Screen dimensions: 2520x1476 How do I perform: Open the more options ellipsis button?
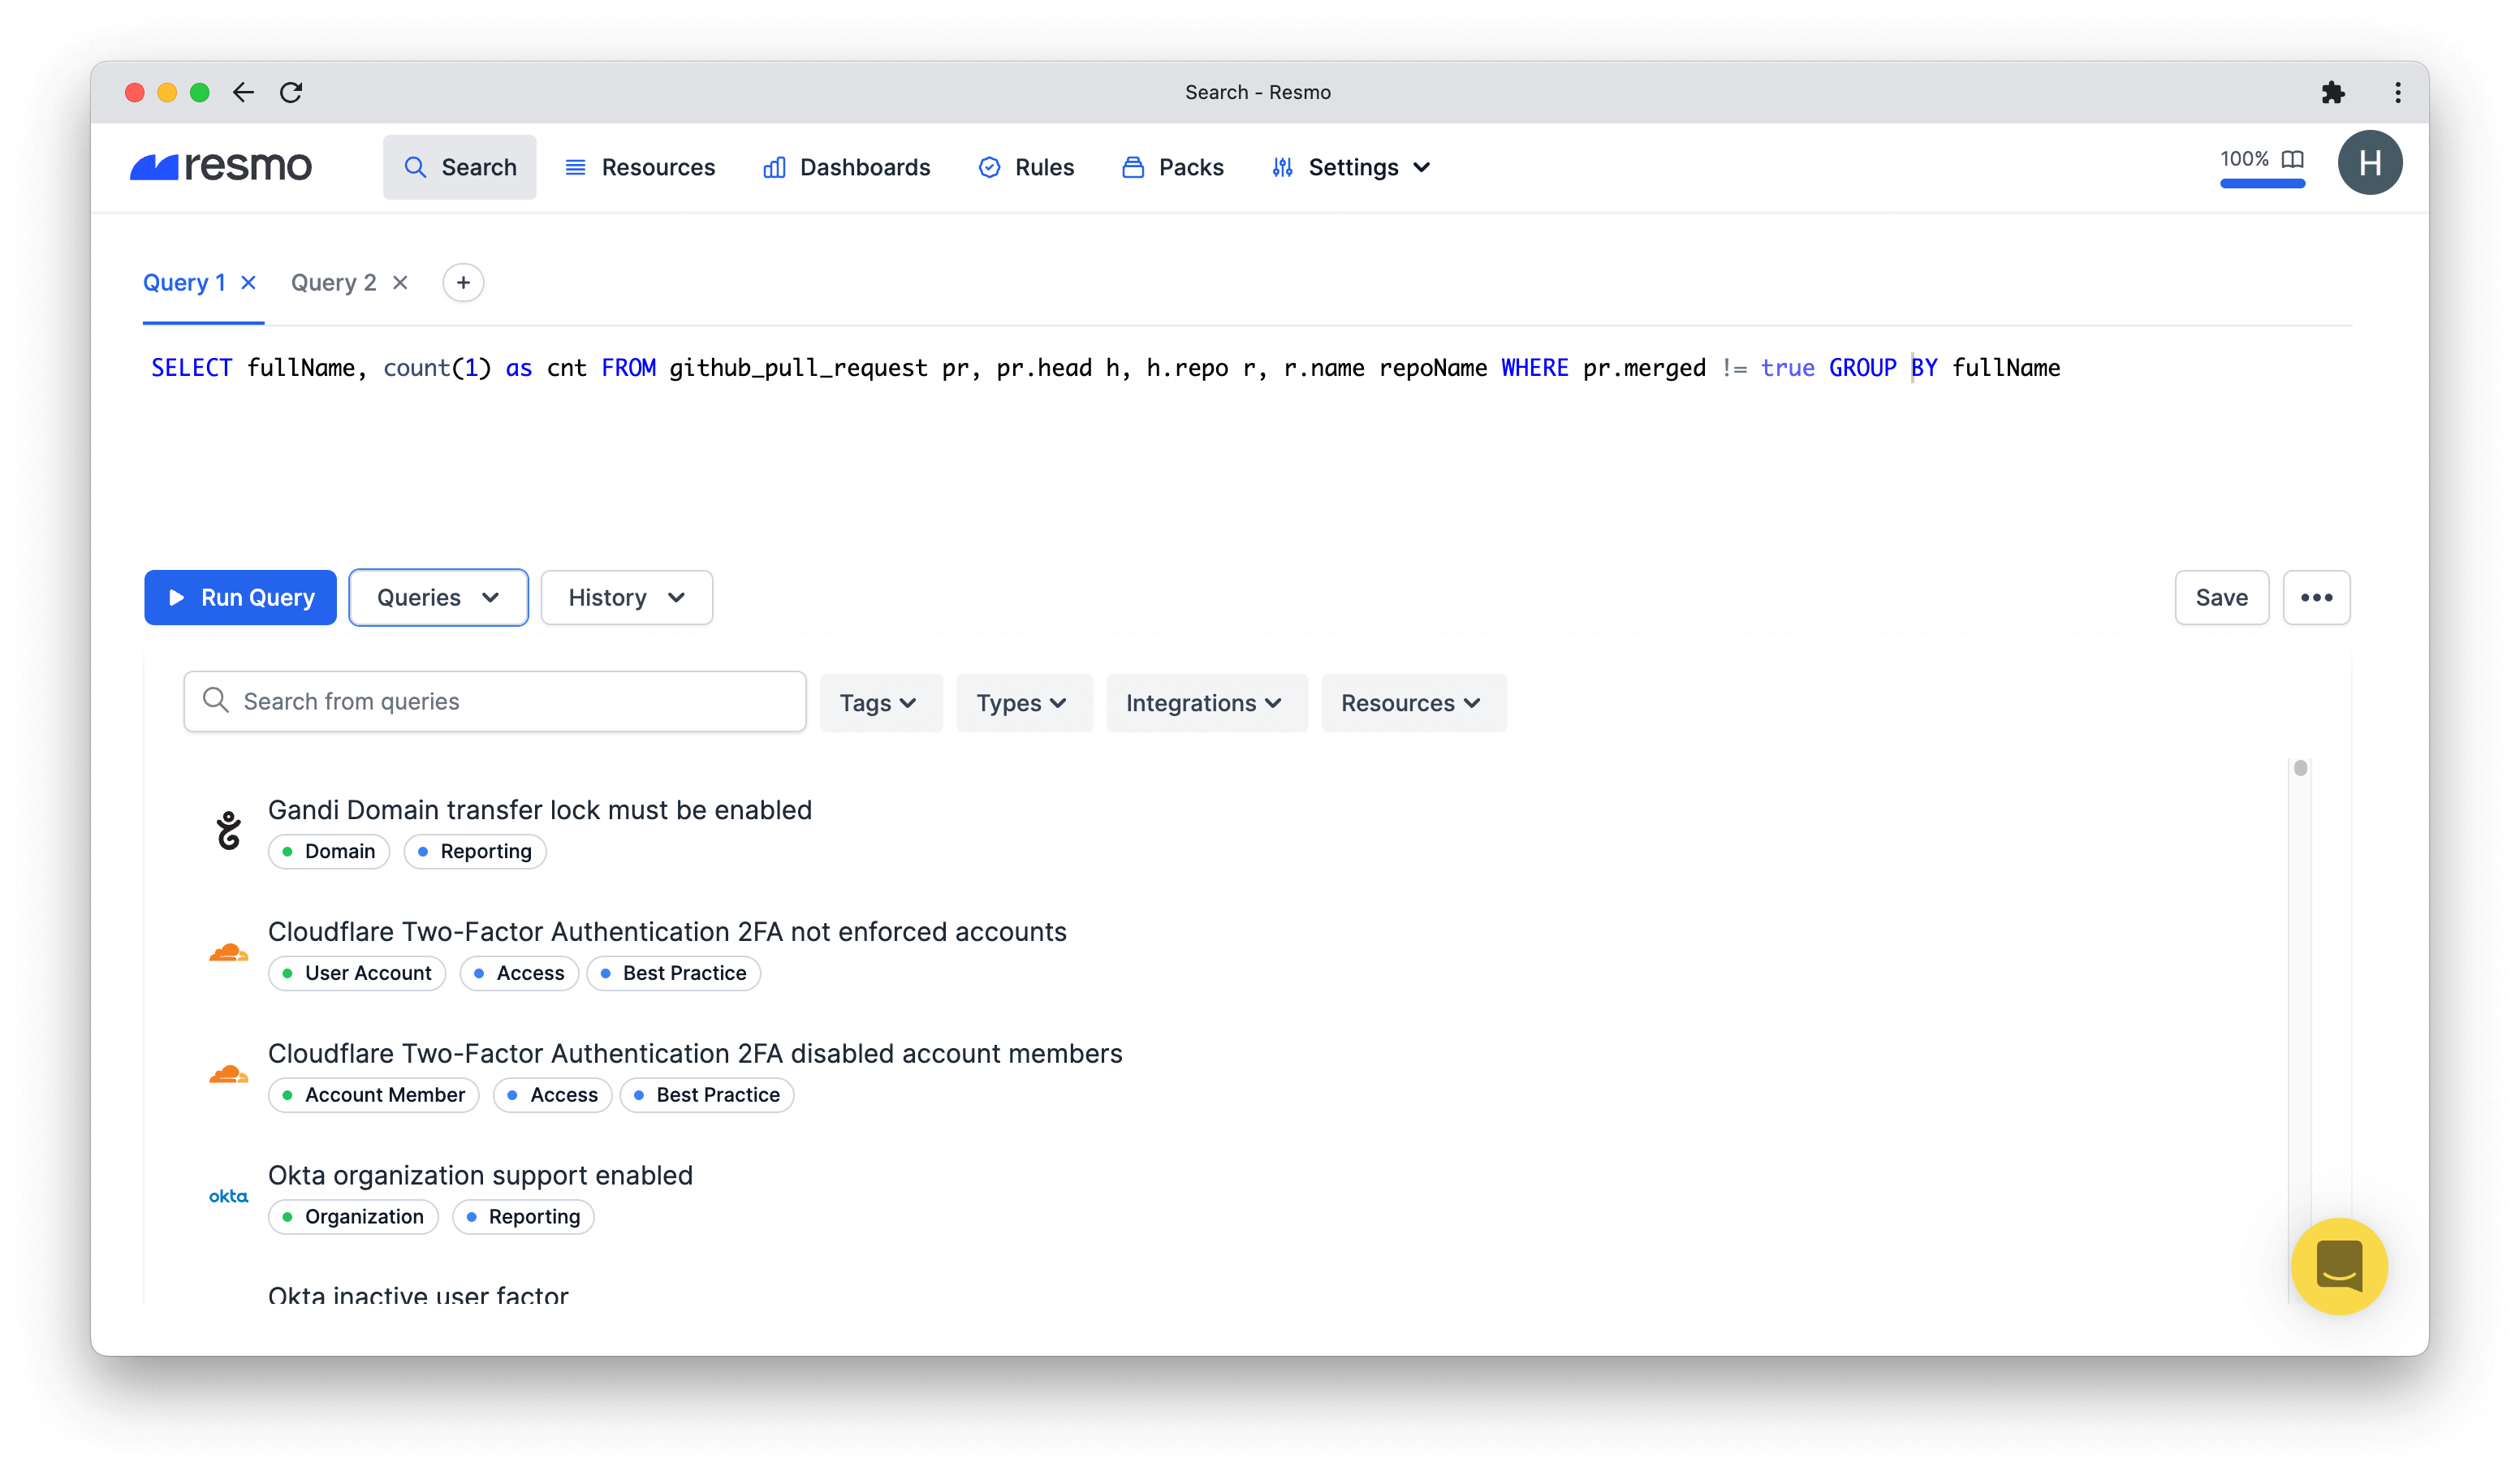click(x=2317, y=598)
